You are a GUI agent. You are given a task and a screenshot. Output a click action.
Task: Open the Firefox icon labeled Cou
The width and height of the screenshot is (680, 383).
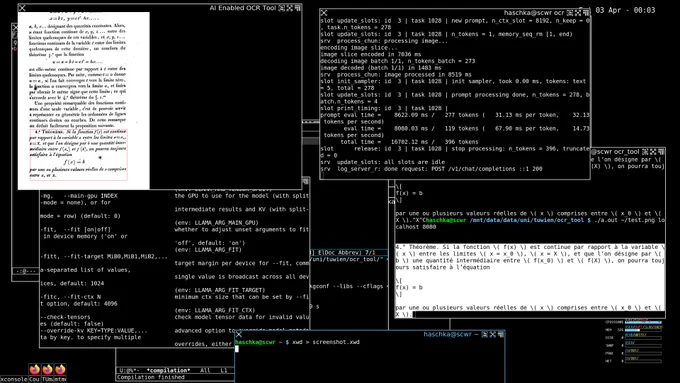pyautogui.click(x=34, y=370)
